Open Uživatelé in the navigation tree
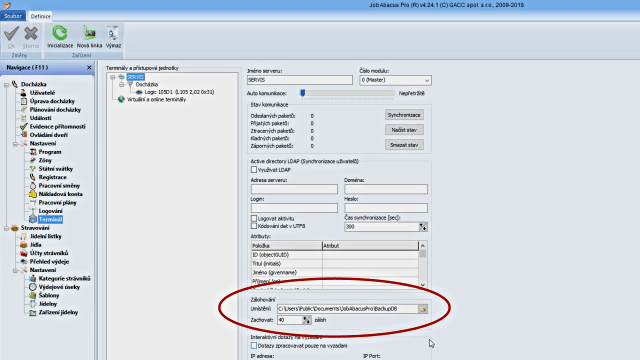 coord(42,93)
